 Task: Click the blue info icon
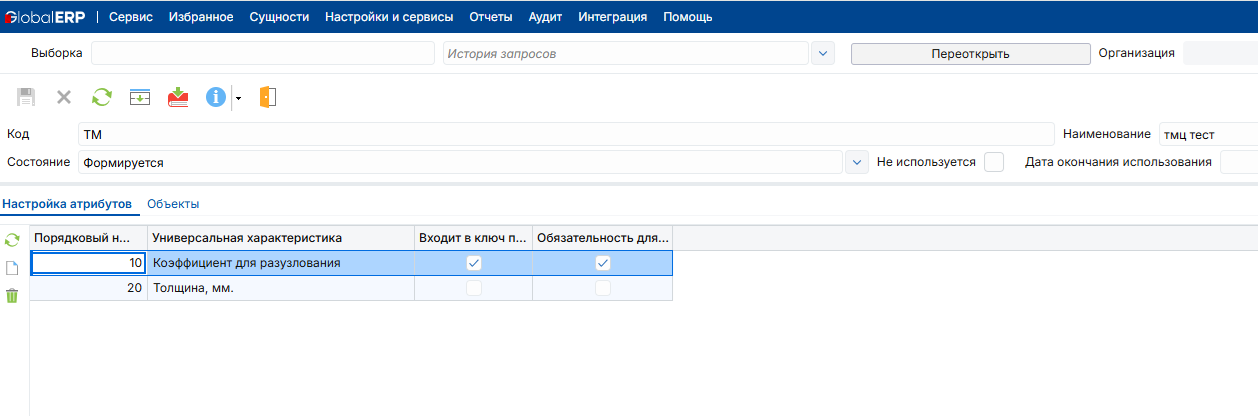pos(216,97)
